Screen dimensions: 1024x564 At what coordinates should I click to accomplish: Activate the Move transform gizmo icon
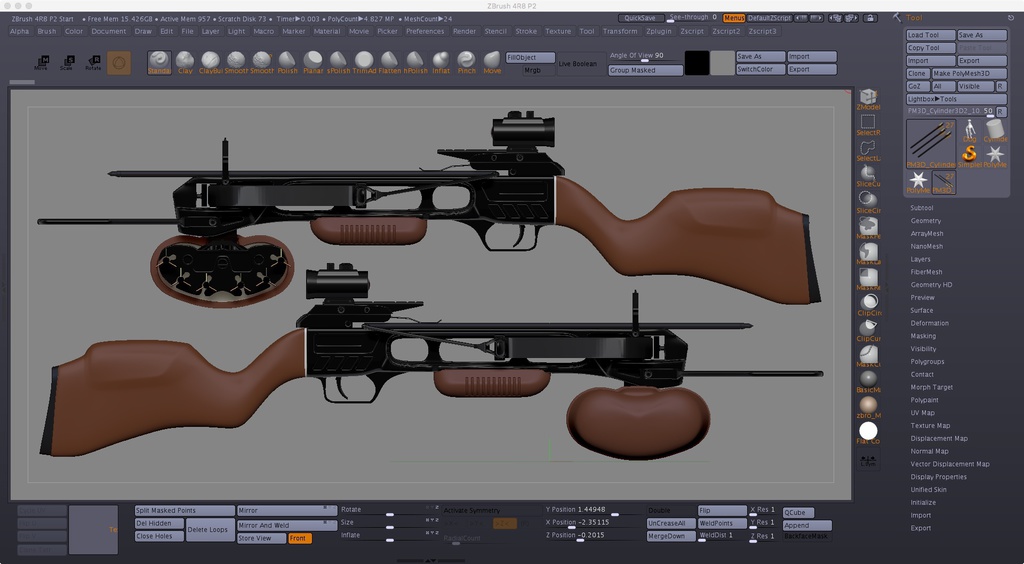(41, 63)
